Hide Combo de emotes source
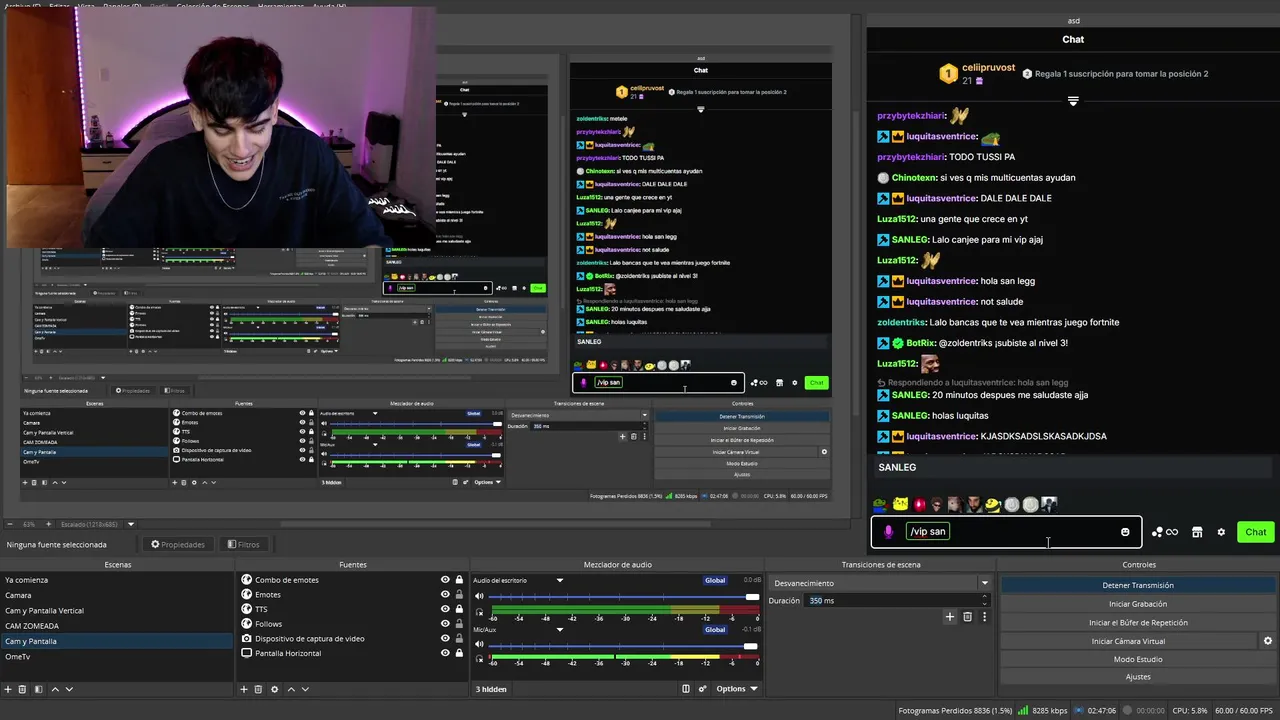1280x720 pixels. point(446,580)
